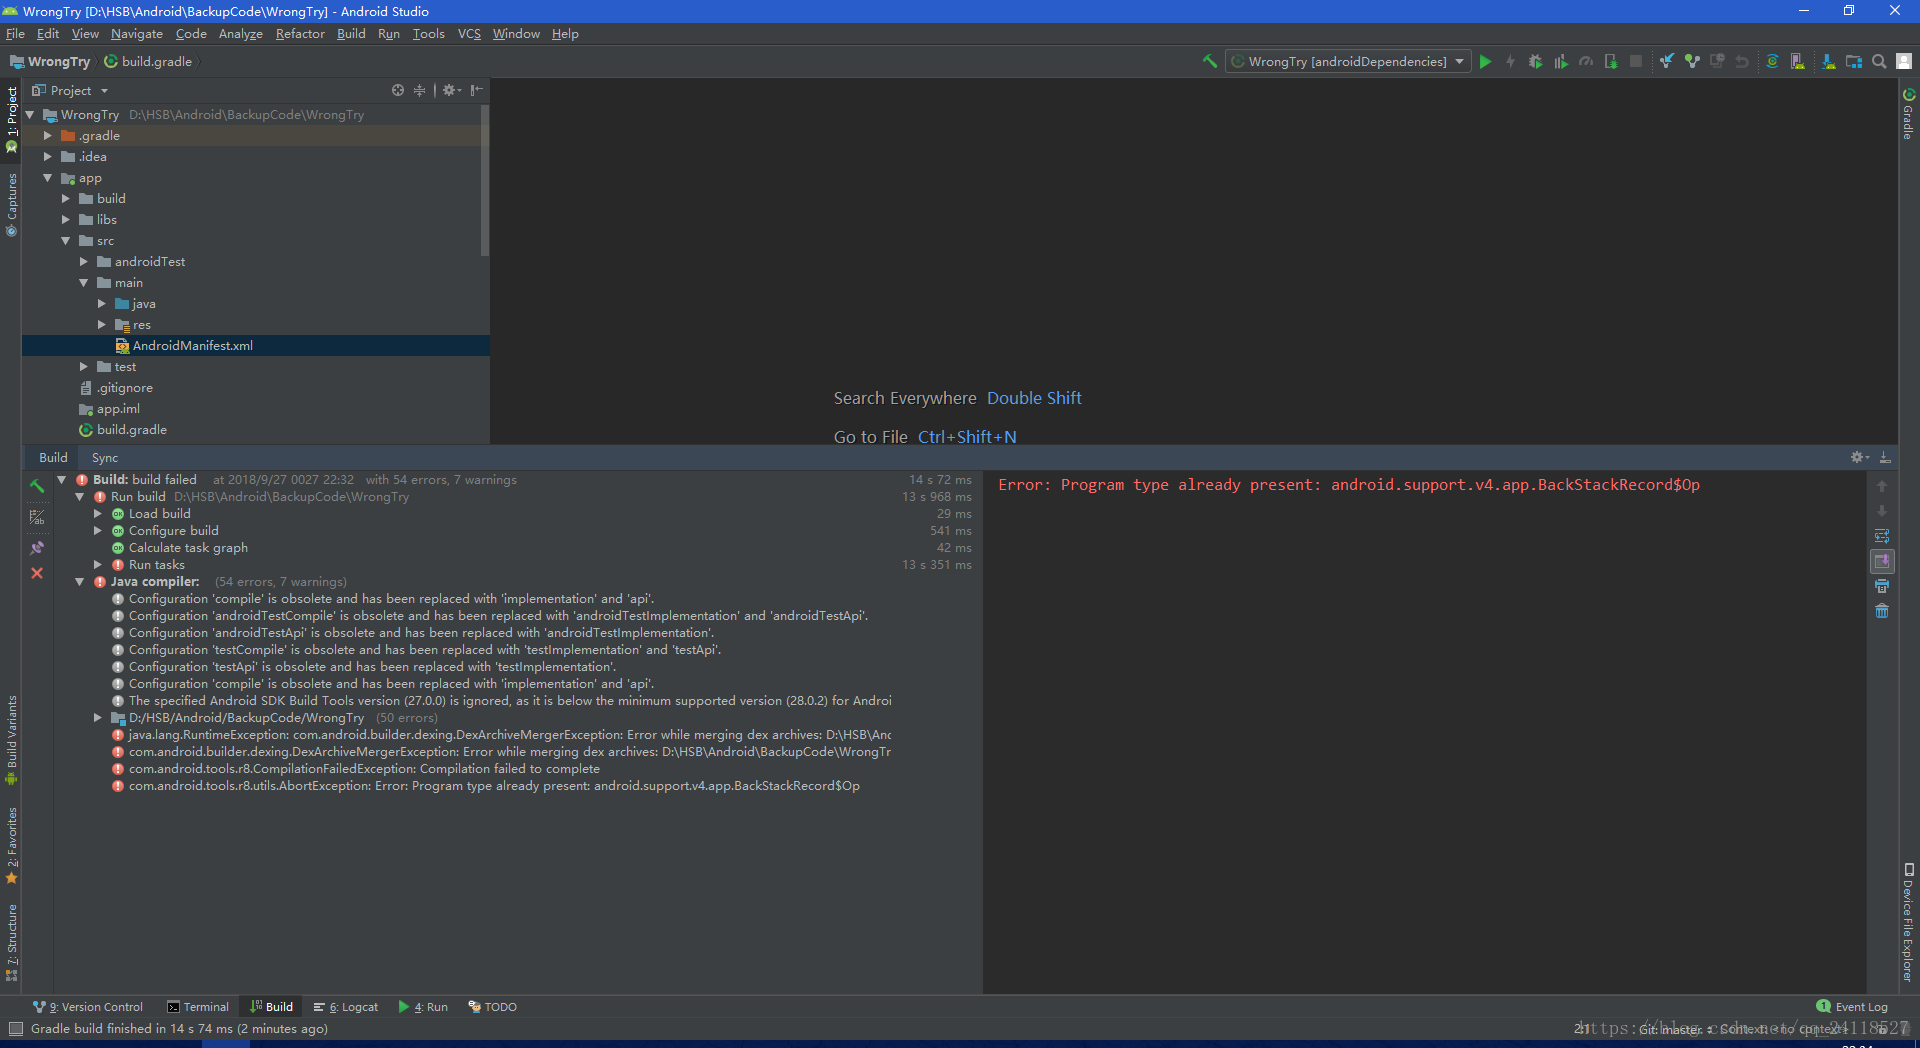Click the Make Project hammer icon in toolbar

click(1209, 61)
